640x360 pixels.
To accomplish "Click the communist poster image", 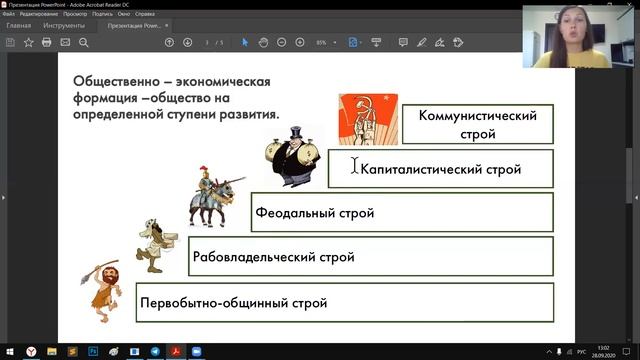I will [368, 119].
